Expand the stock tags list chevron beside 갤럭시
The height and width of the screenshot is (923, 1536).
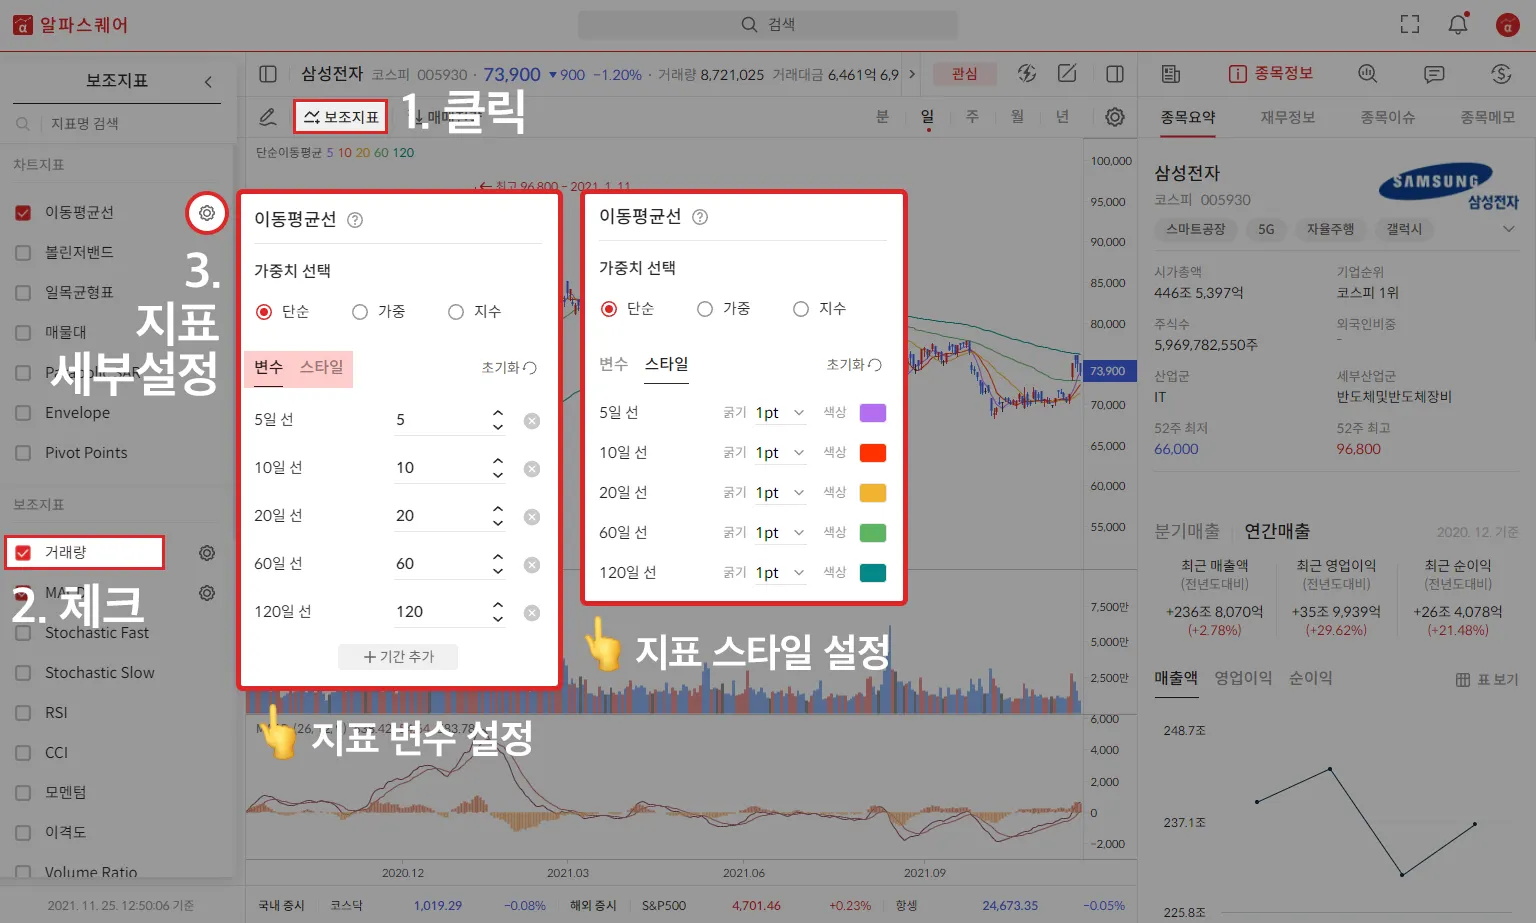click(1509, 229)
